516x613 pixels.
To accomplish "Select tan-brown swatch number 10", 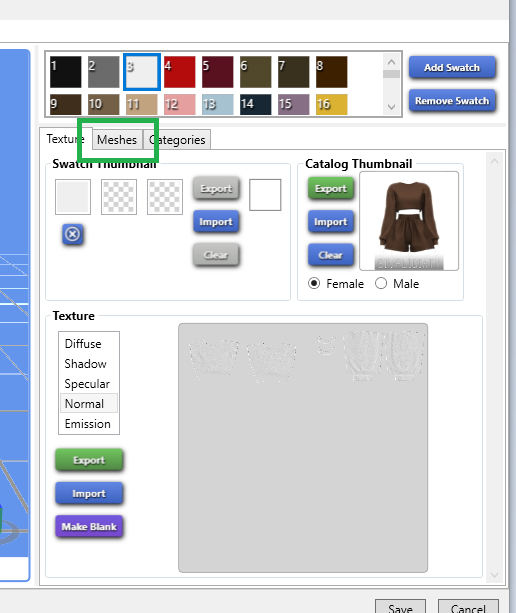I will (103, 104).
